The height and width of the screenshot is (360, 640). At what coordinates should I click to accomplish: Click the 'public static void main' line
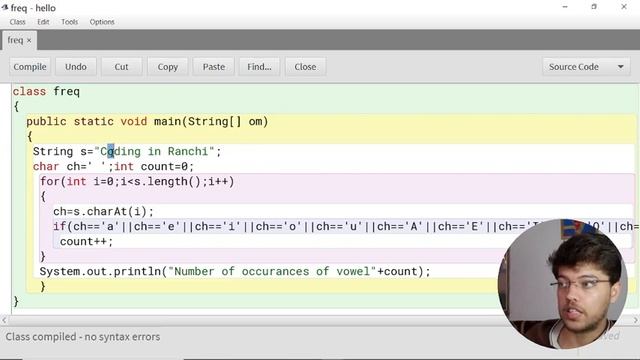point(147,122)
